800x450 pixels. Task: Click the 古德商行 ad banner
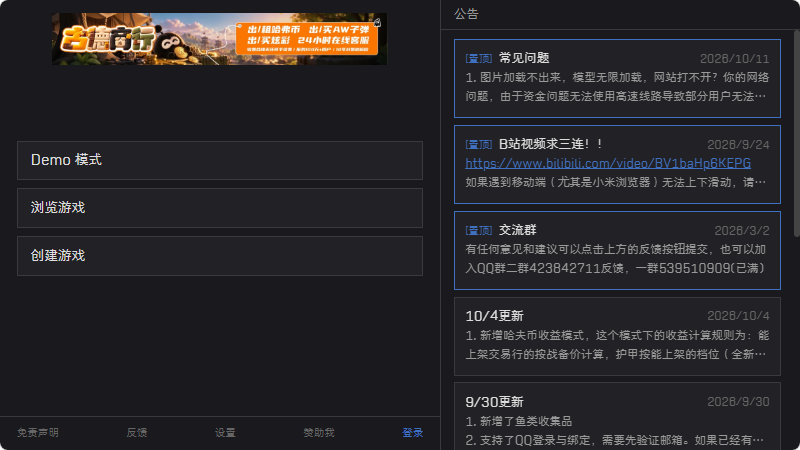tap(219, 39)
